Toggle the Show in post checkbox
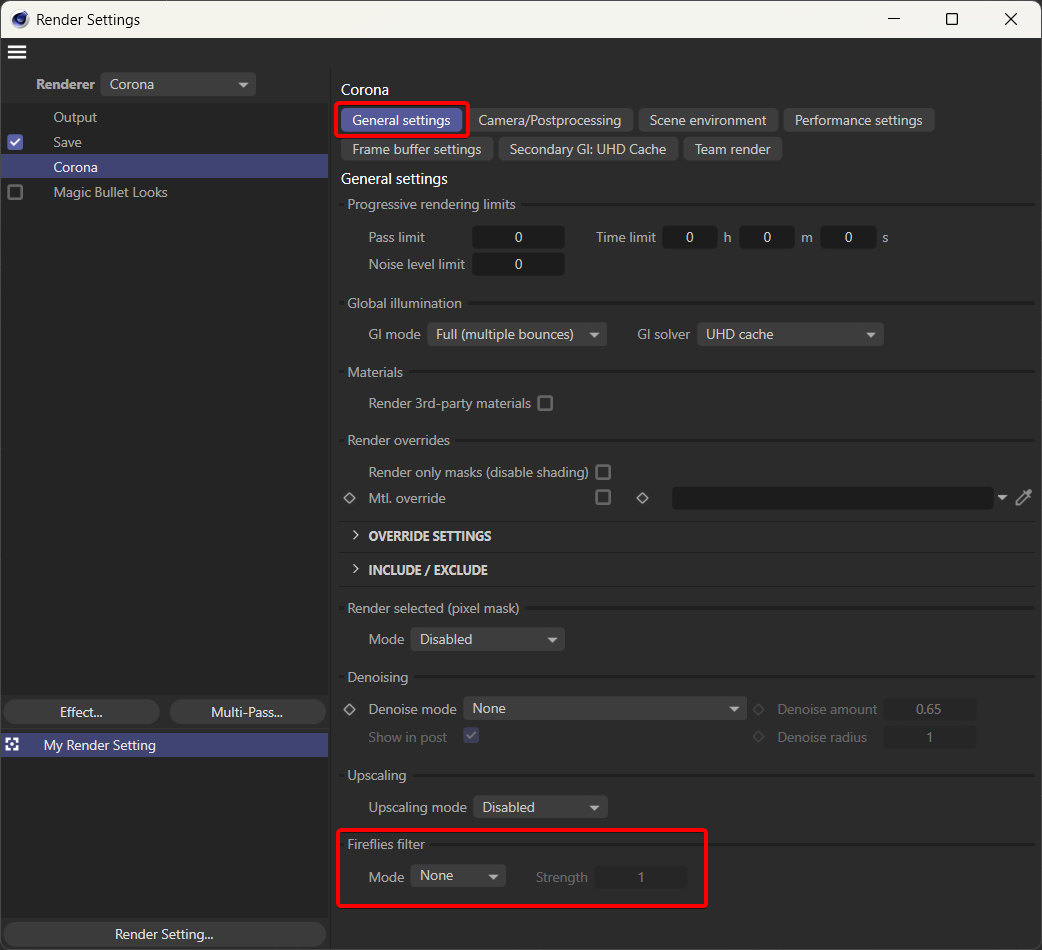 [471, 735]
